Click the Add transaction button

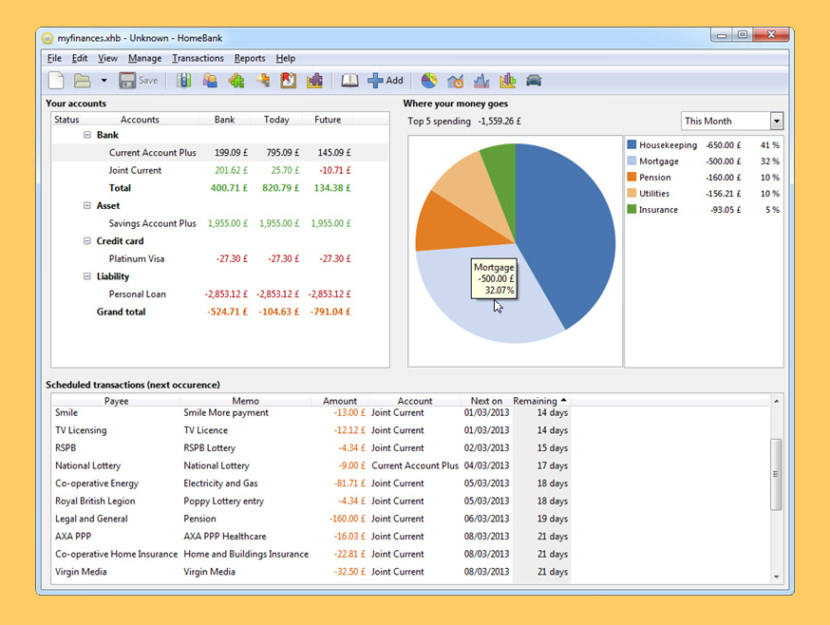[x=386, y=80]
